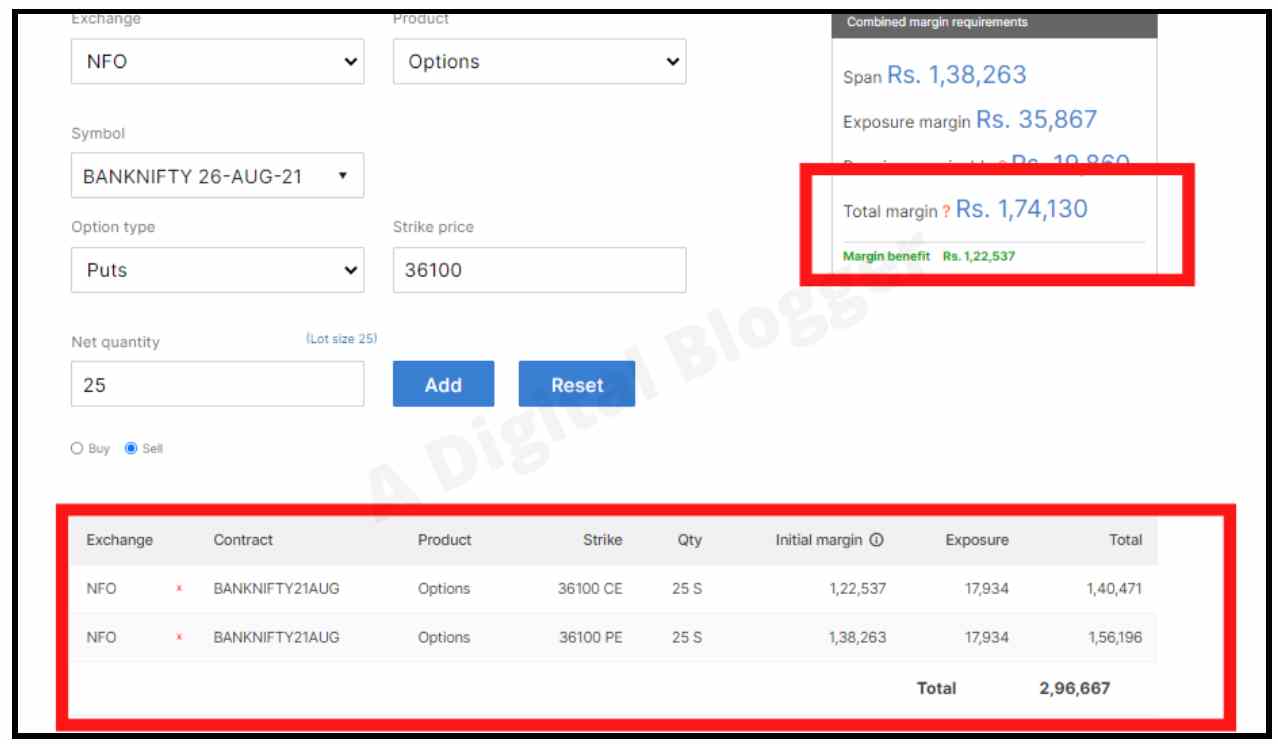Click the Contract column header
Image resolution: width=1278 pixels, height=744 pixels.
(243, 540)
